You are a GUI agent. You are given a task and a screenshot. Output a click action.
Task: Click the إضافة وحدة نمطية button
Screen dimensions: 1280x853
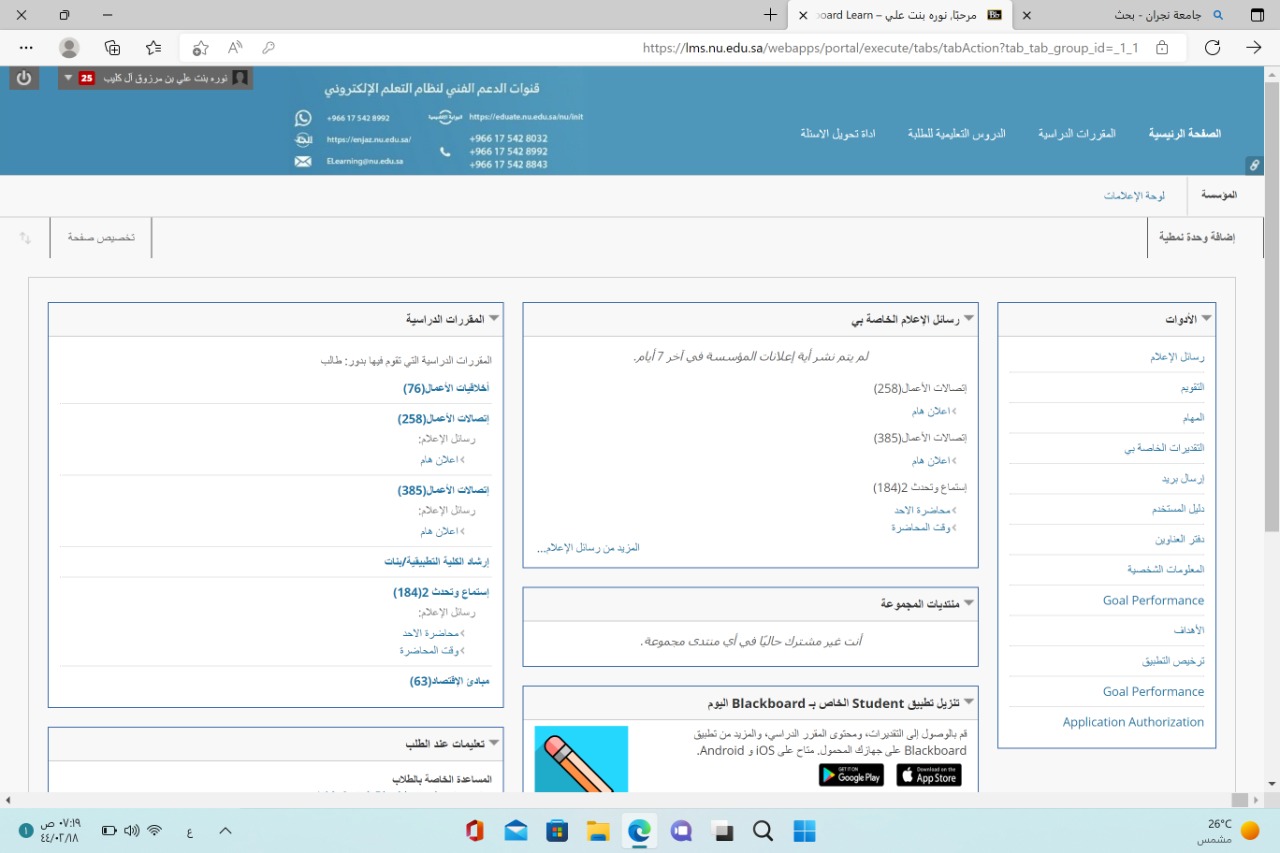pyautogui.click(x=1197, y=238)
